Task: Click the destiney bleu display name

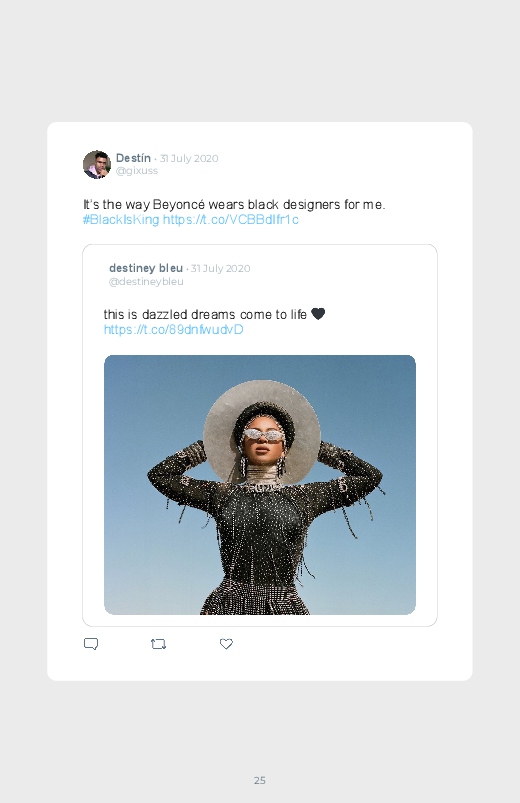Action: coord(146,268)
